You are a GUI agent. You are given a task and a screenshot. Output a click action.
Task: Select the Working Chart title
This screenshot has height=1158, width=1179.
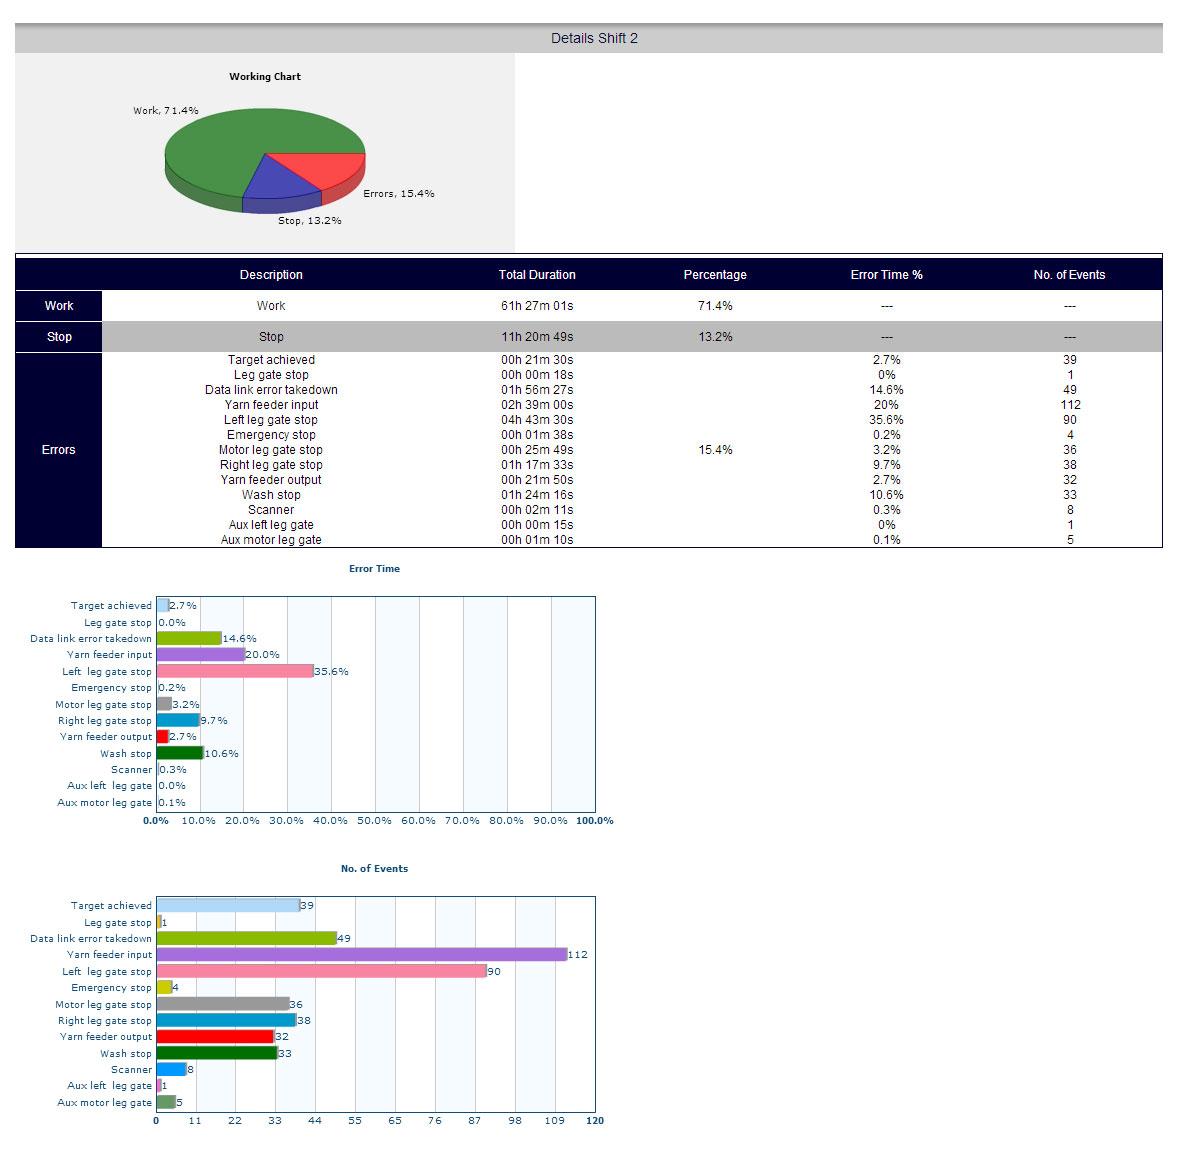pos(265,77)
